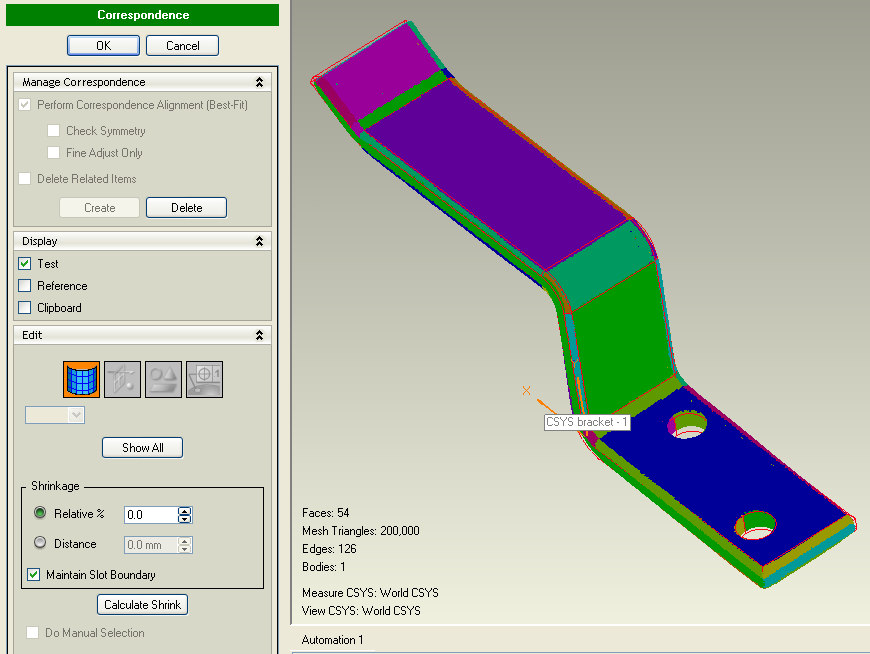The image size is (870, 654).
Task: Select the geometry shapes edit tool
Action: [x=163, y=379]
